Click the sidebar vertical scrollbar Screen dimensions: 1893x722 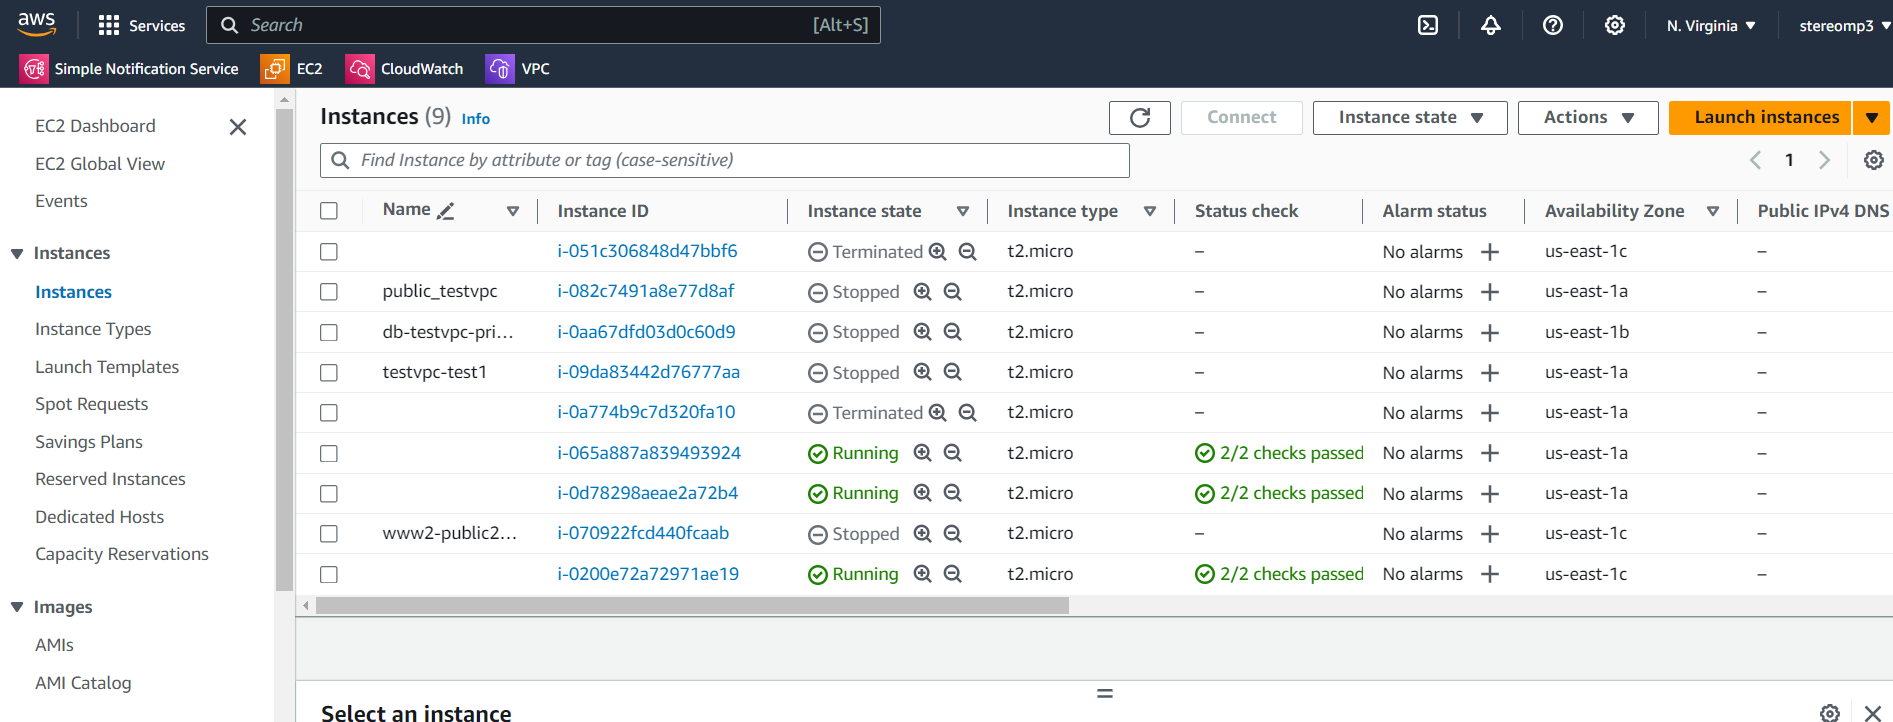pyautogui.click(x=284, y=350)
